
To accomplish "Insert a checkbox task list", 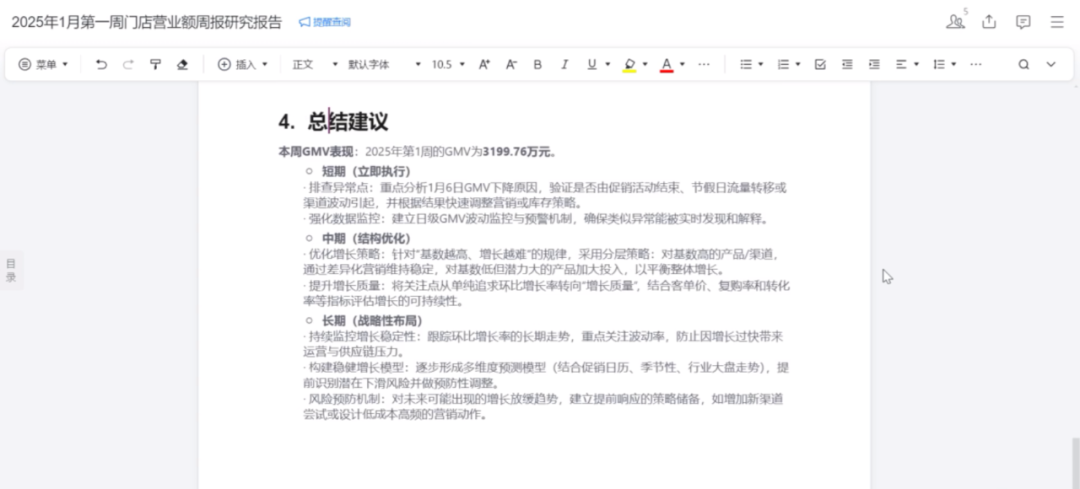I will (820, 64).
